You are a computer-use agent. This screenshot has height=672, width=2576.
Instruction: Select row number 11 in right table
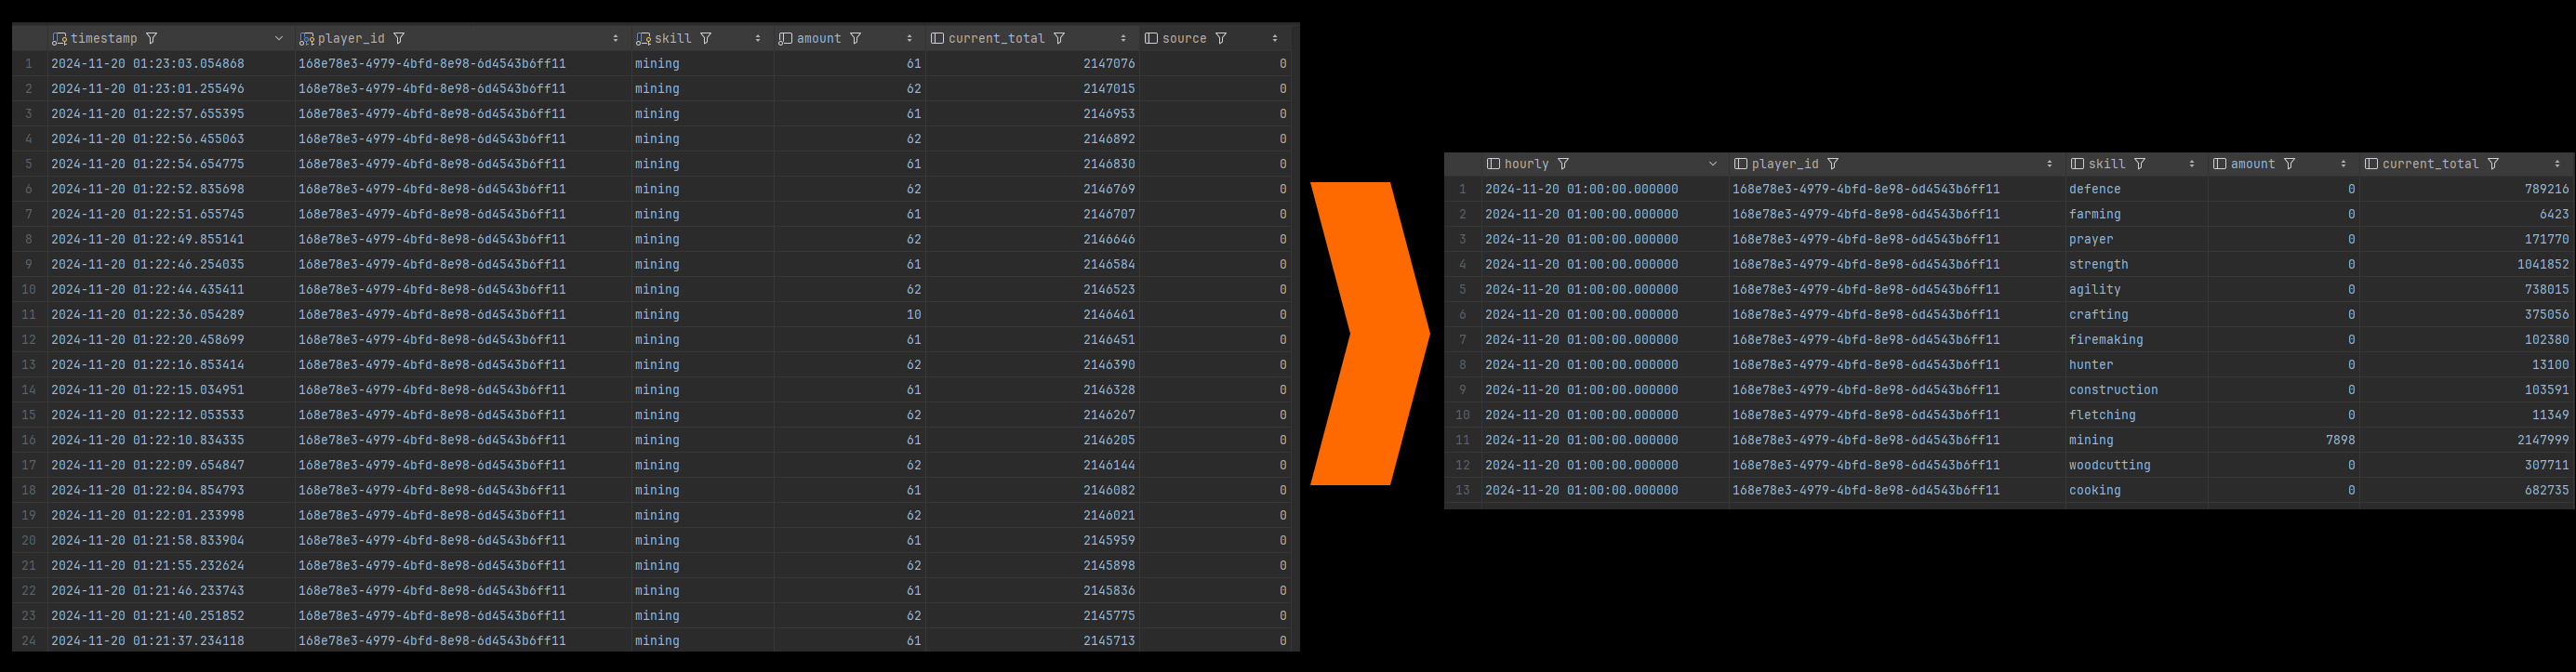1463,440
